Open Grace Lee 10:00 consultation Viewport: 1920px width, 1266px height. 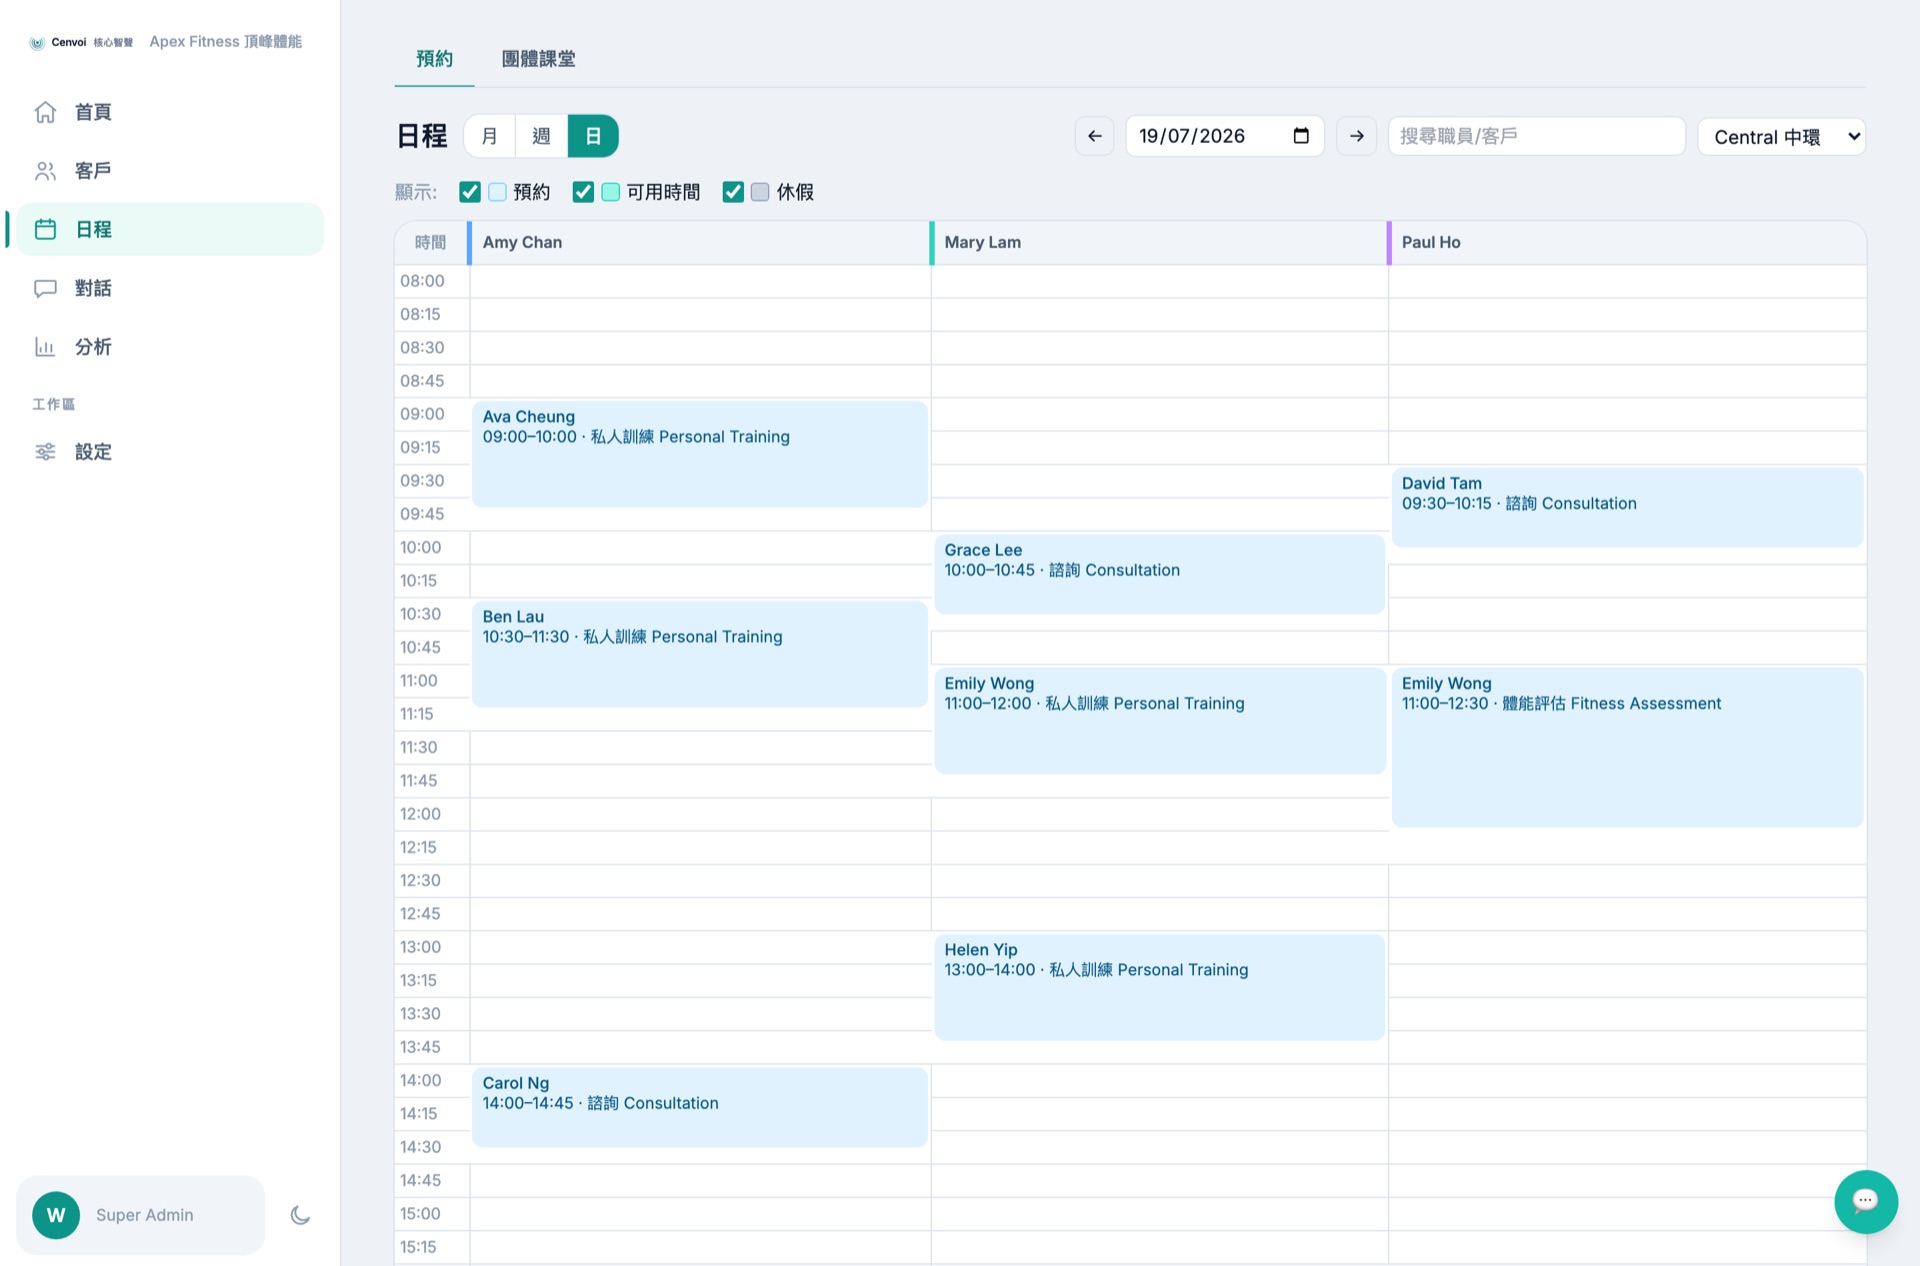point(1160,574)
